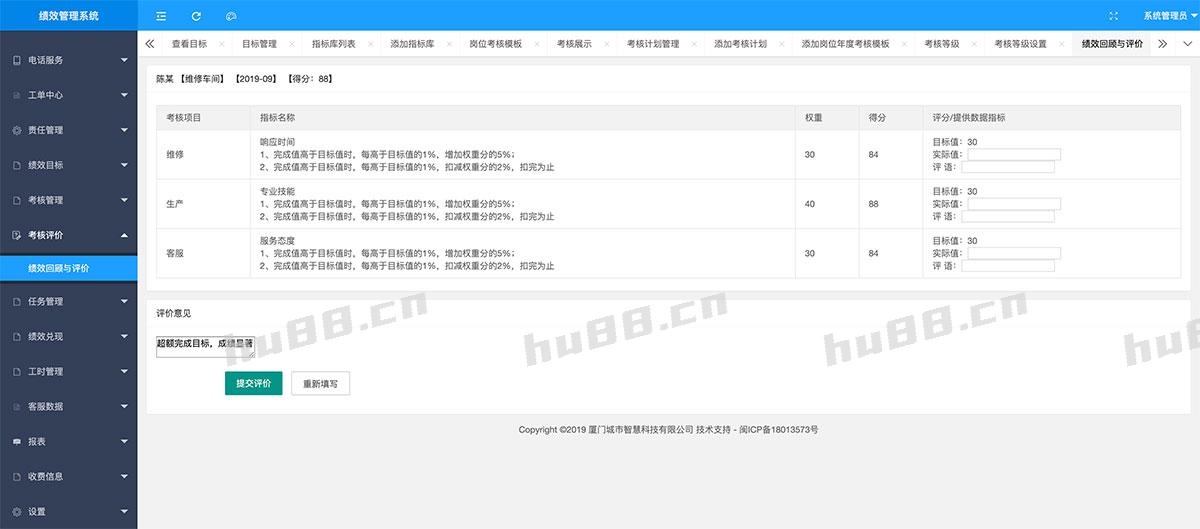The width and height of the screenshot is (1200, 529).
Task: Click the 绩效管理系统 logo title
Action: (68, 16)
